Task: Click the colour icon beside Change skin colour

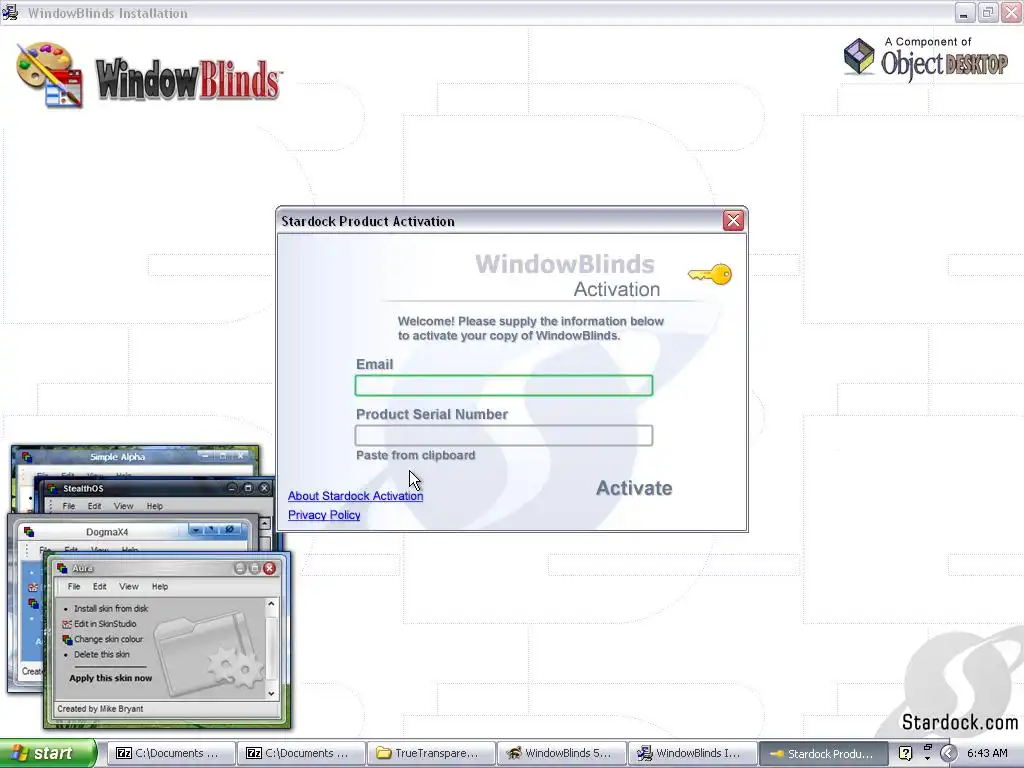Action: (67, 639)
